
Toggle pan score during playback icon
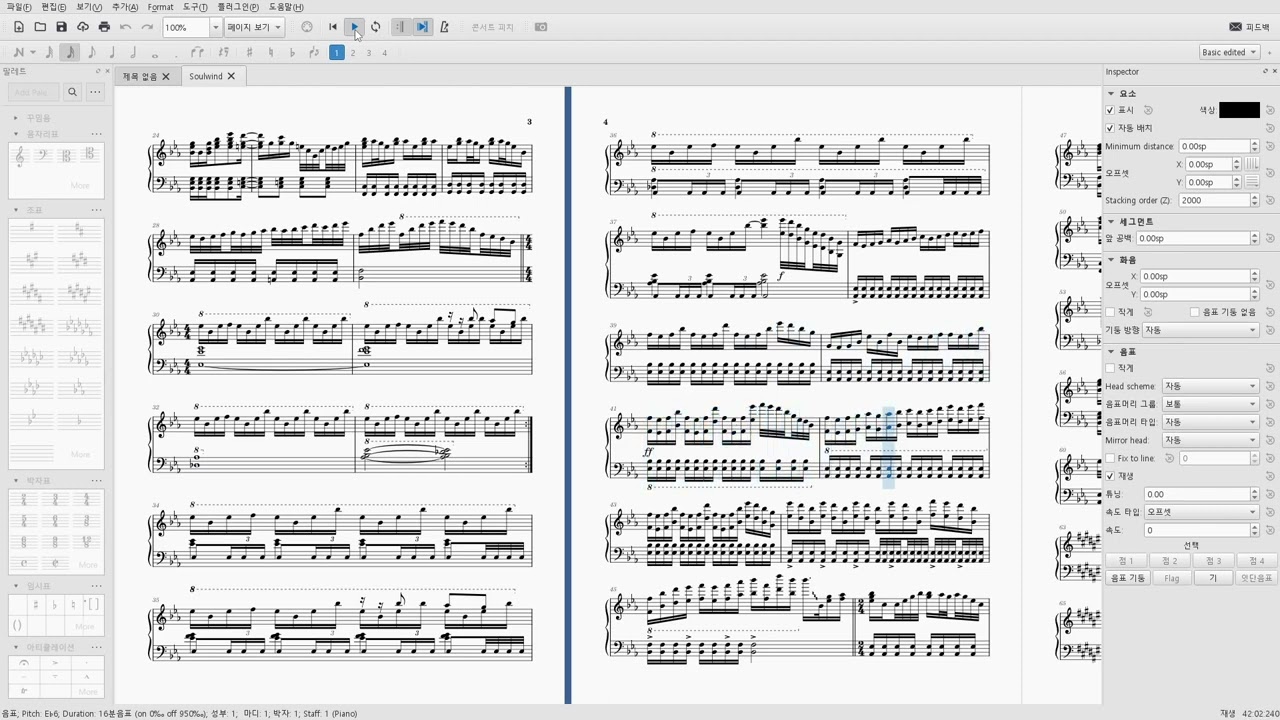pos(422,27)
